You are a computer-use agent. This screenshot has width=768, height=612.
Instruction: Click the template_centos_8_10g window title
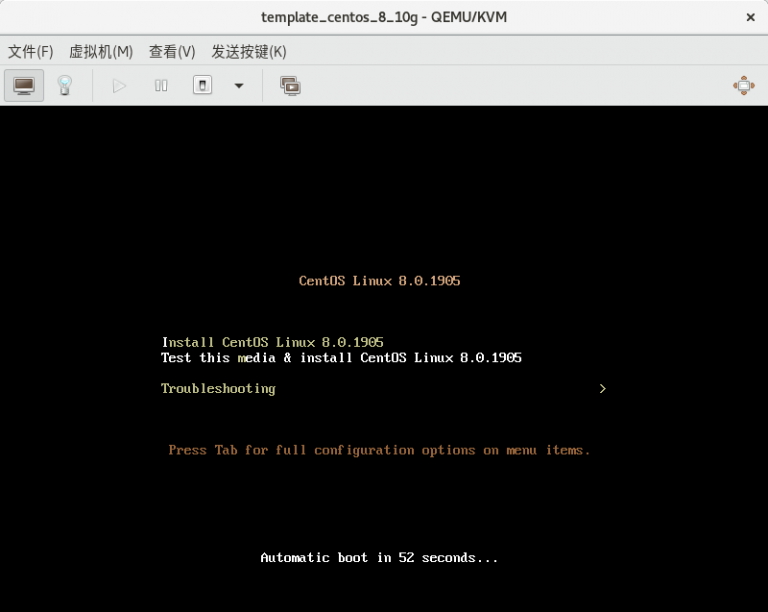(384, 18)
